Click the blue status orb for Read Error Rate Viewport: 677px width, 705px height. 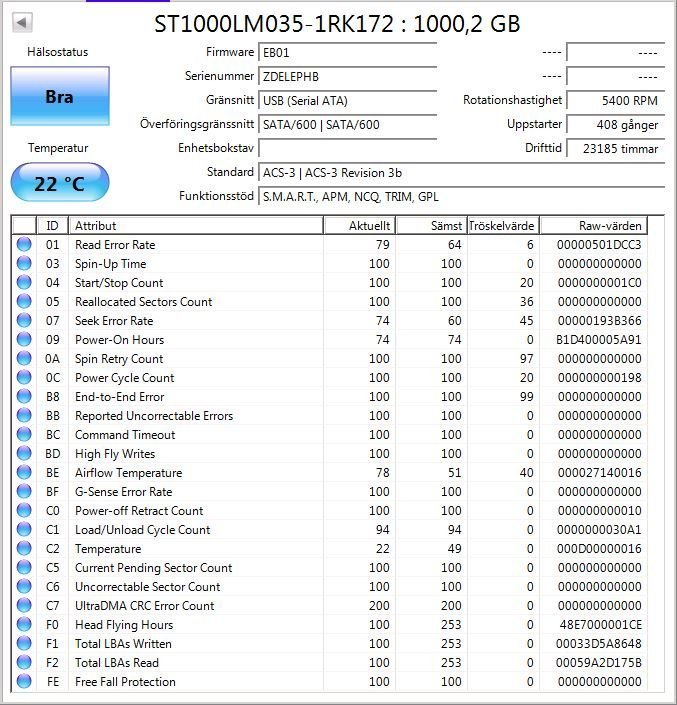point(24,245)
